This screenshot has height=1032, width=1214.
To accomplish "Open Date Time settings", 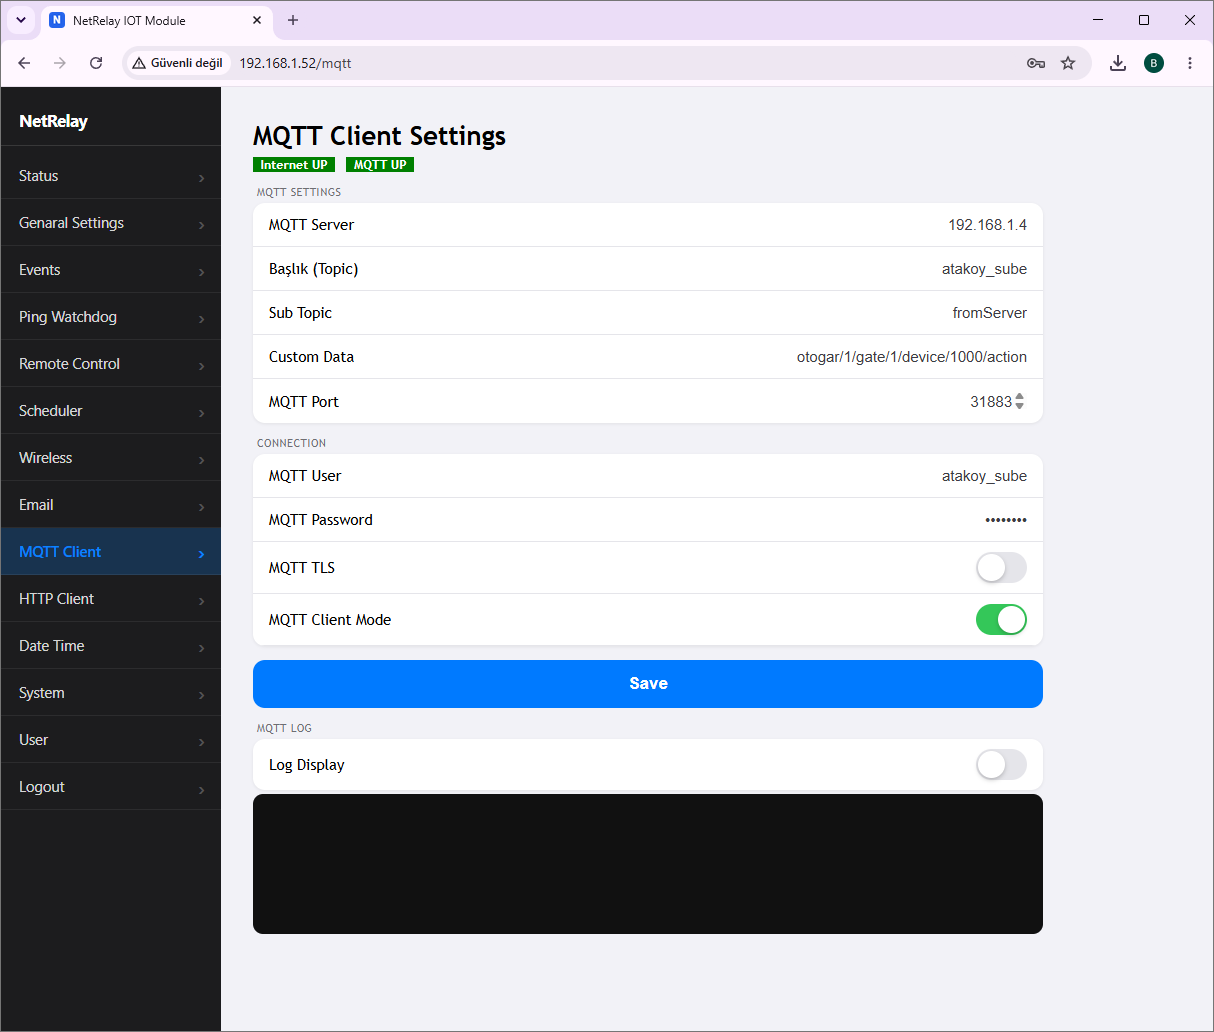I will click(111, 646).
